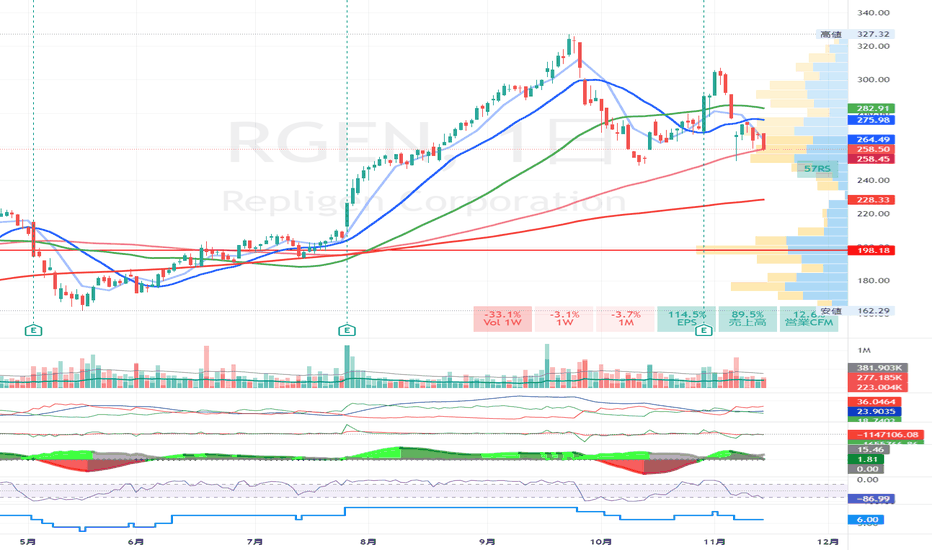This screenshot has height=550, width=932.
Task: Click the 5月 time axis label
Action: point(27,542)
